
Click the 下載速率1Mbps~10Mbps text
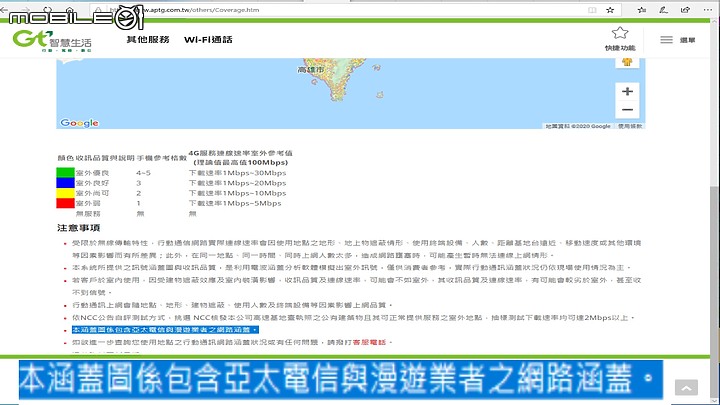(x=237, y=193)
